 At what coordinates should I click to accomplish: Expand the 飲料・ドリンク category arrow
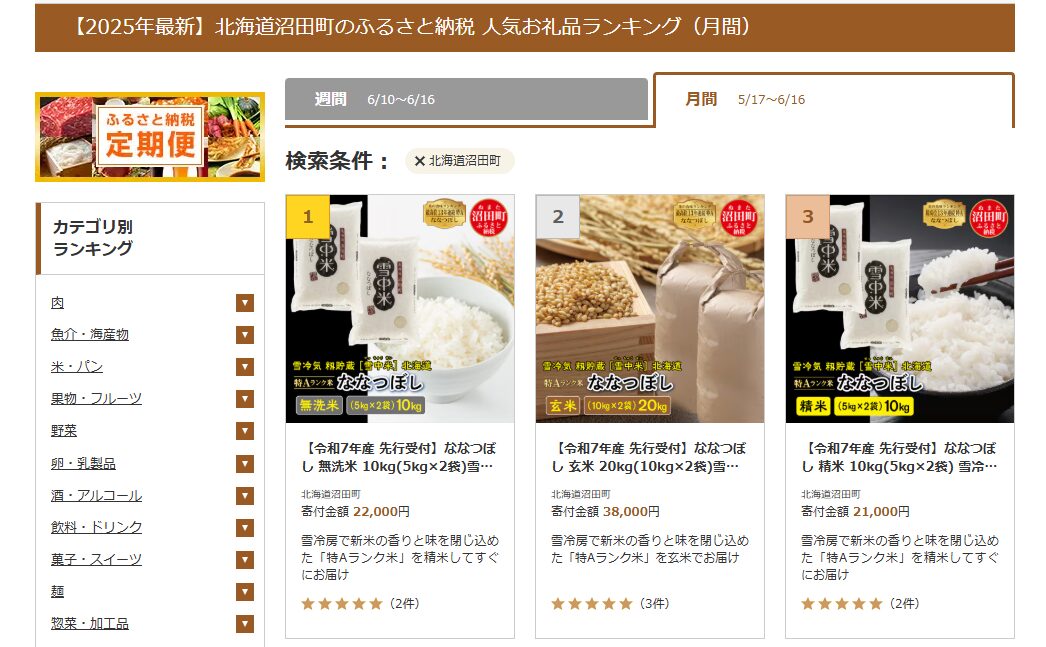pyautogui.click(x=245, y=528)
